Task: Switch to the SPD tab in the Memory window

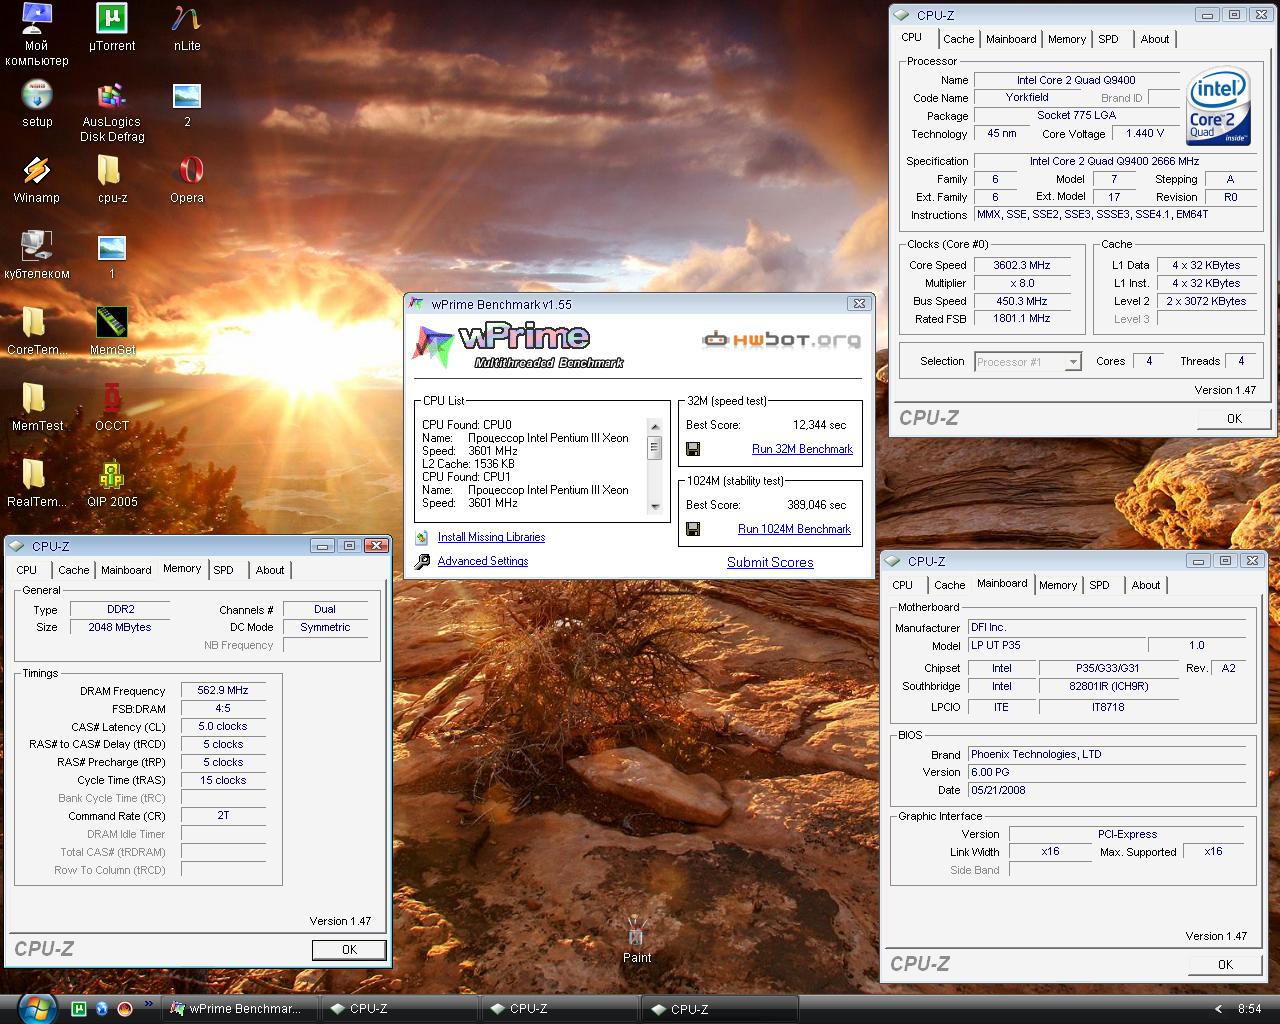Action: pyautogui.click(x=223, y=570)
